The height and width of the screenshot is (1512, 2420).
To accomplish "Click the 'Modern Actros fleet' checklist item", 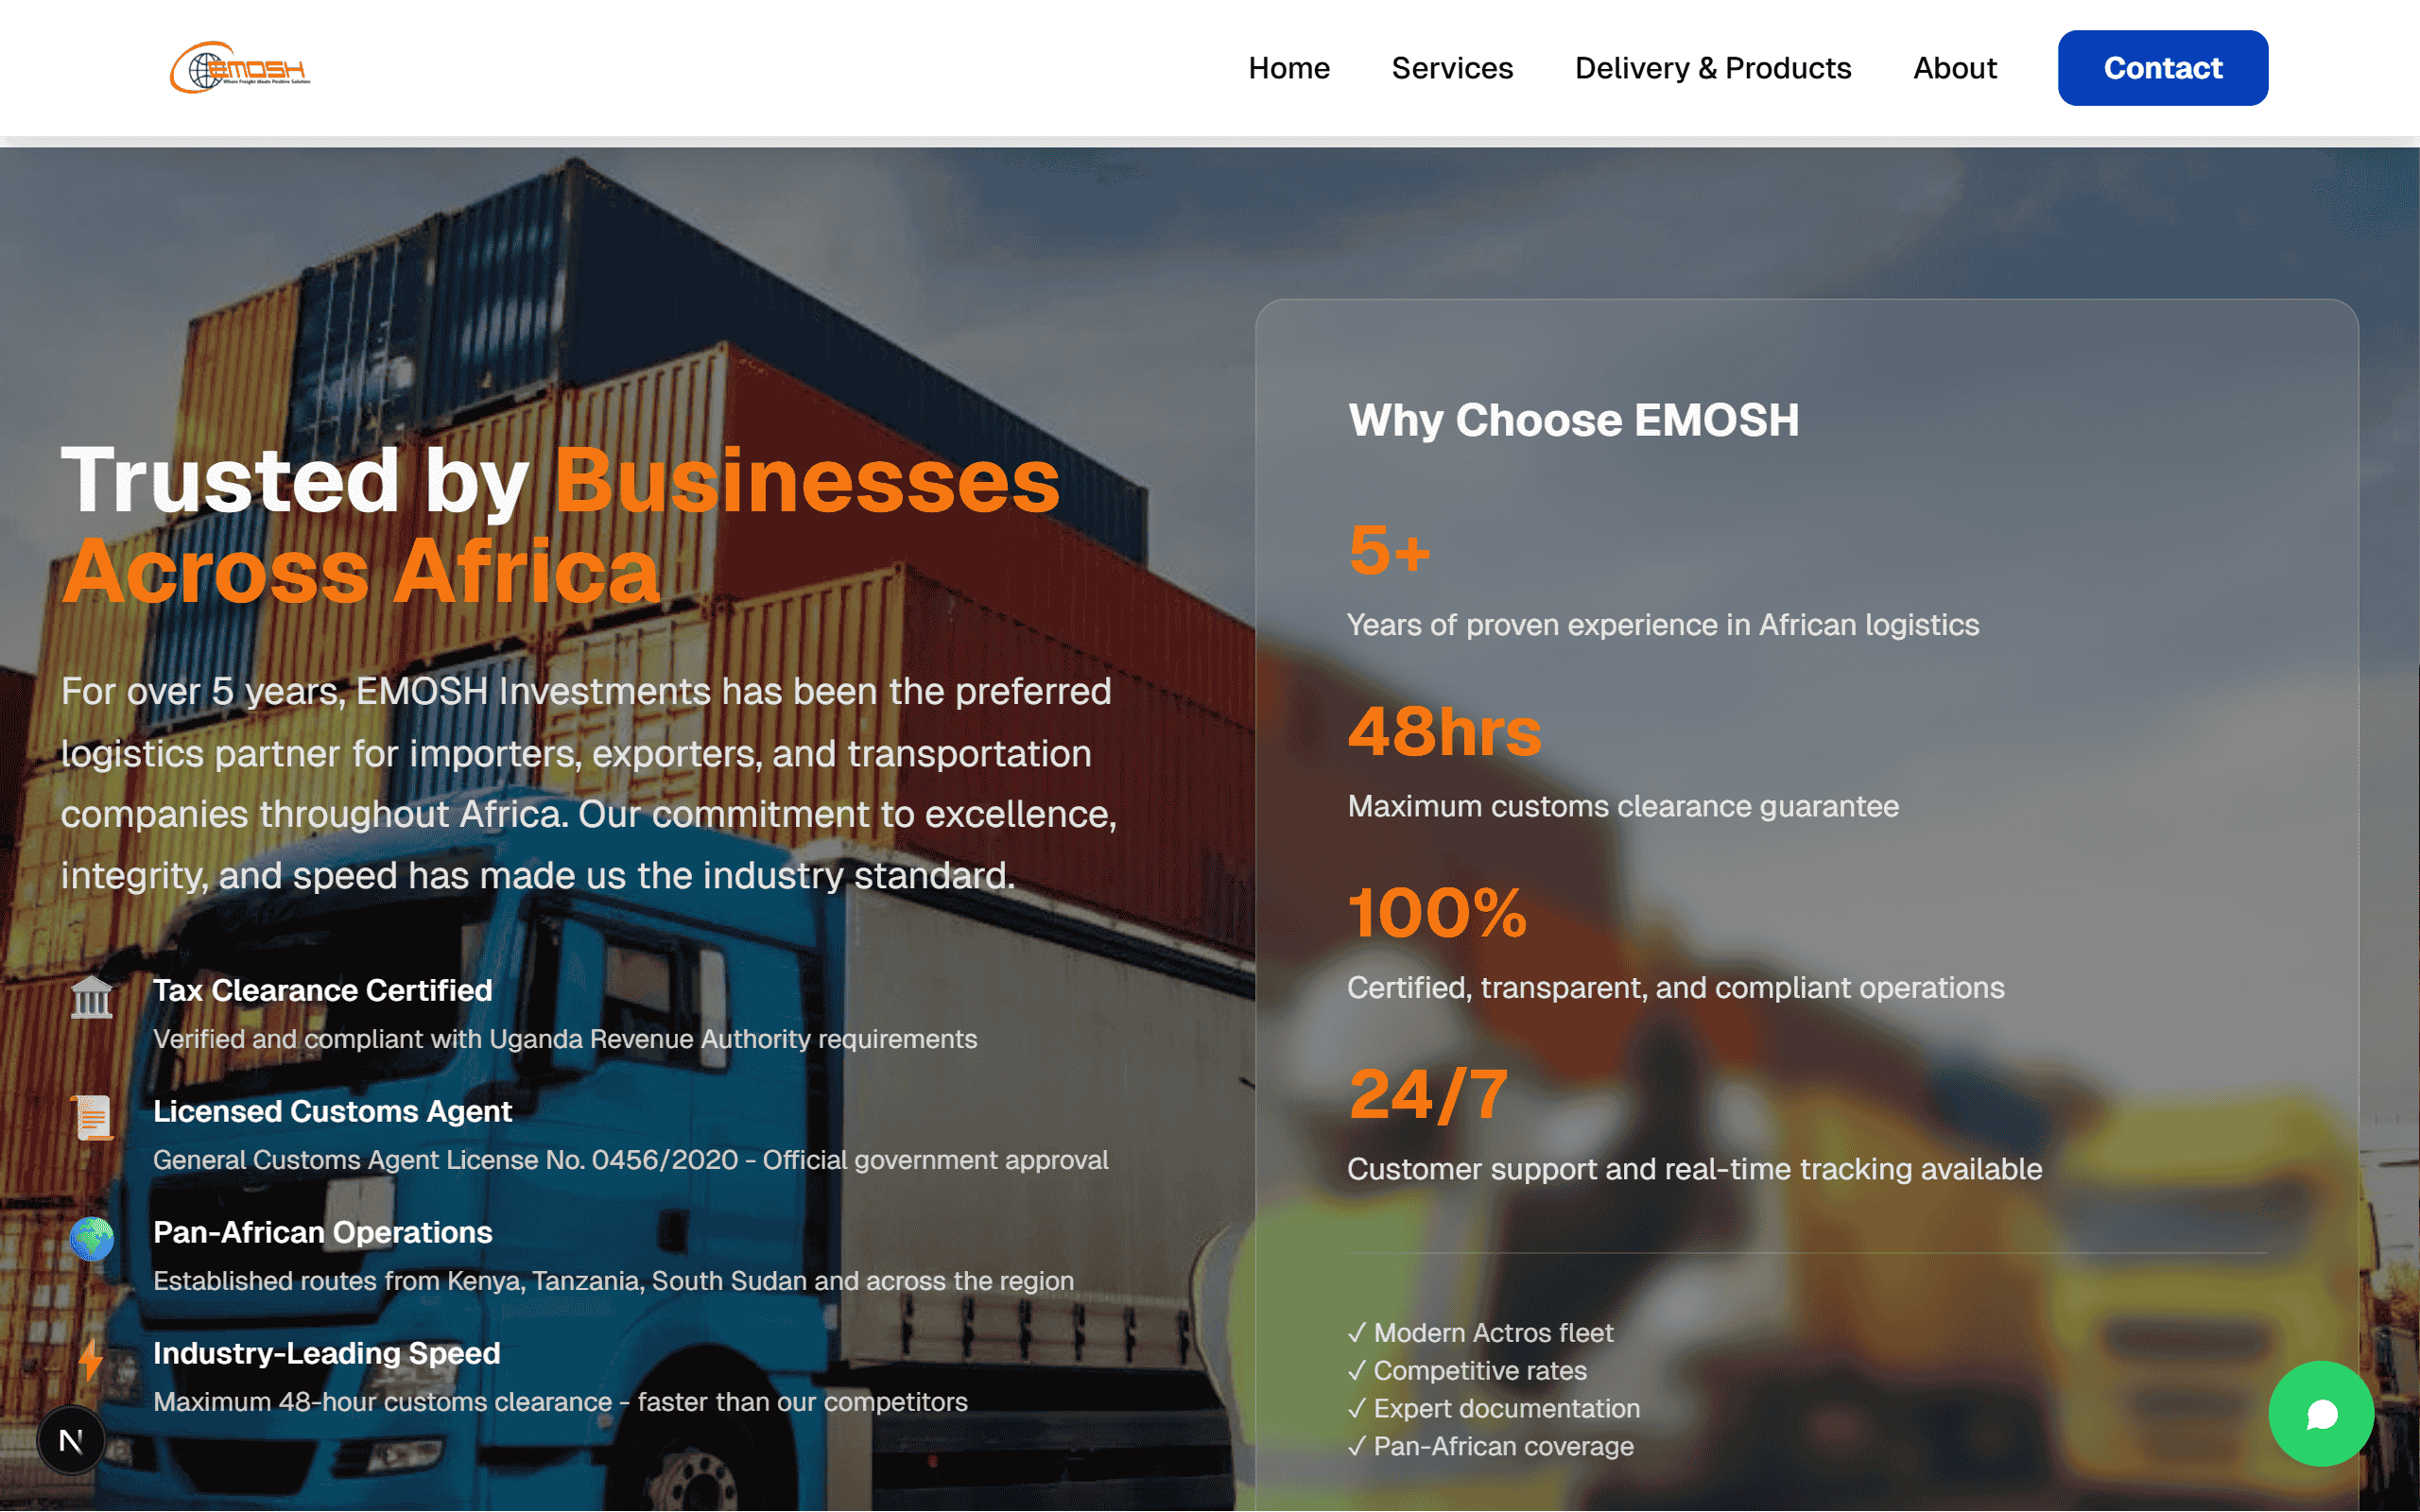I will pyautogui.click(x=1481, y=1333).
